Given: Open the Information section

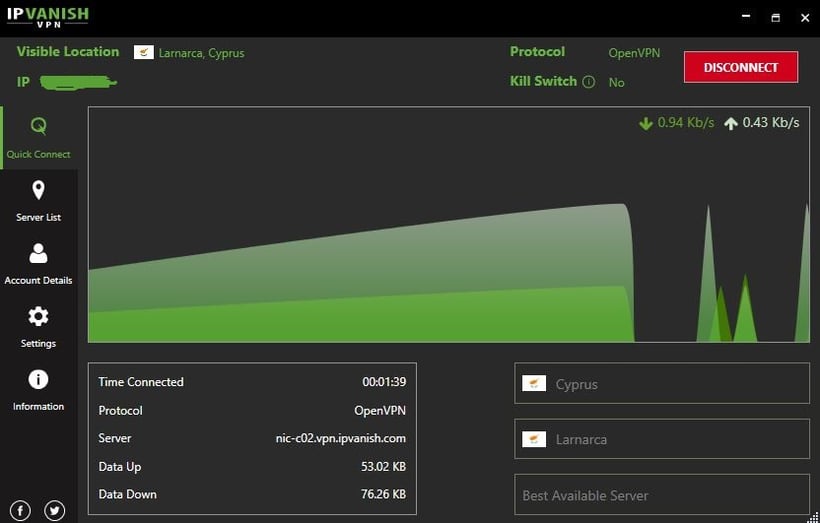Looking at the screenshot, I should pyautogui.click(x=39, y=390).
